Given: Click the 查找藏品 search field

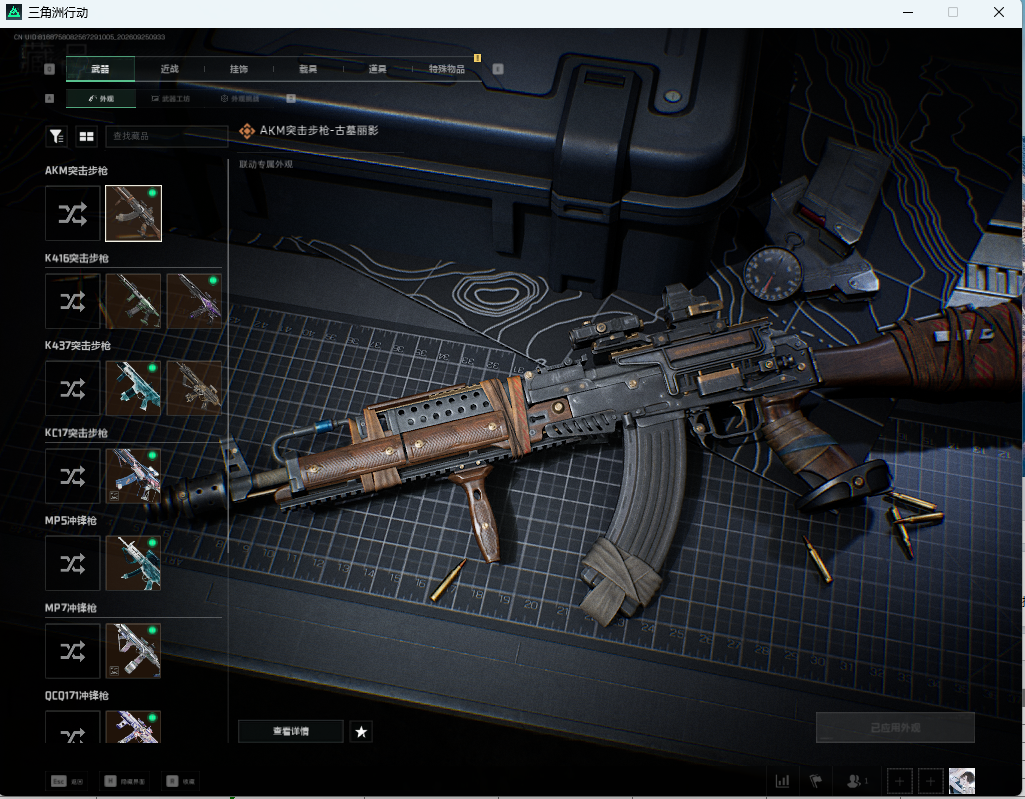Looking at the screenshot, I should (167, 136).
